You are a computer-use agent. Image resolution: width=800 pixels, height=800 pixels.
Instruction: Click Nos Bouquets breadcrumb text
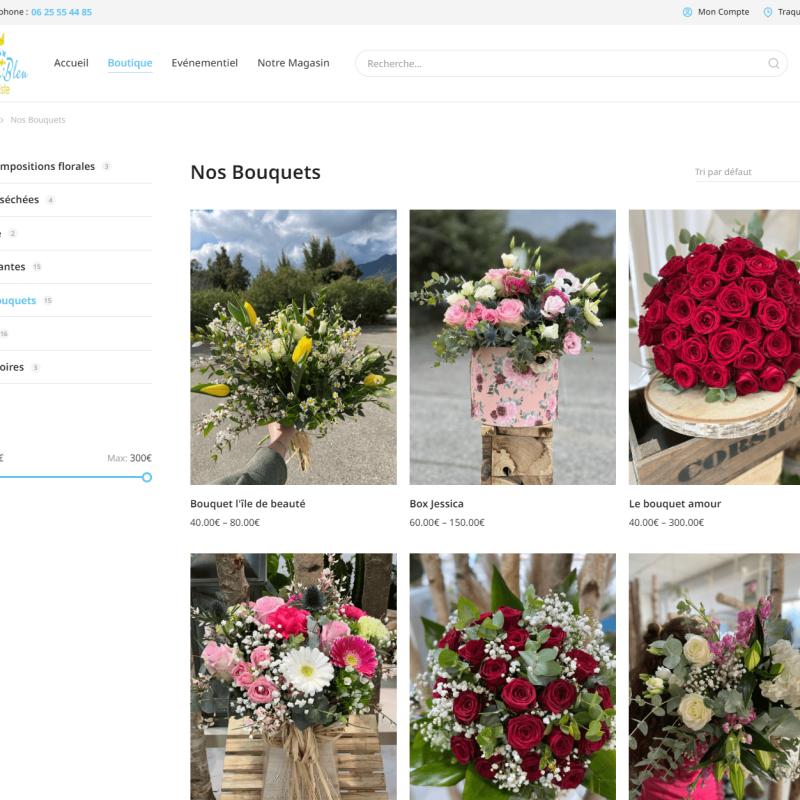click(x=38, y=120)
